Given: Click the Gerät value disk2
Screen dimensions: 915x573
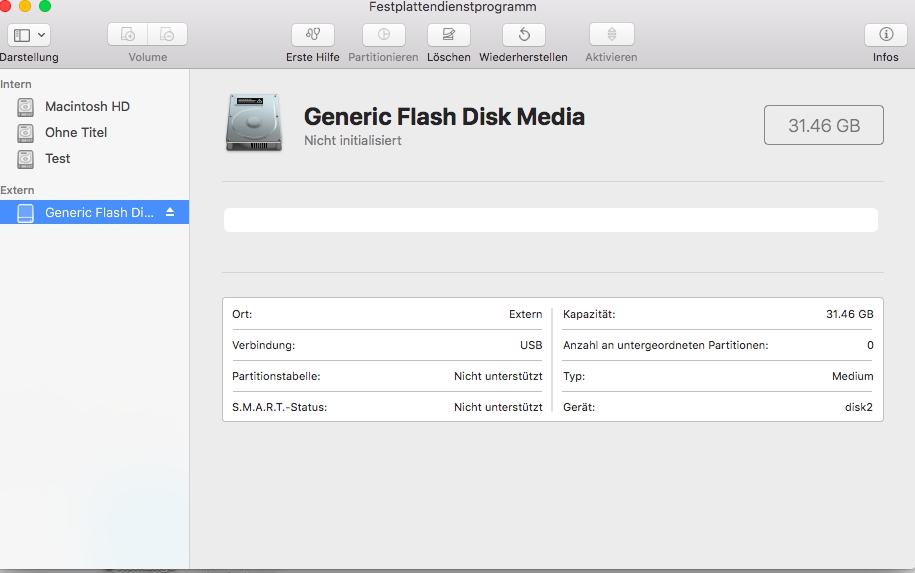Looking at the screenshot, I should pos(859,407).
